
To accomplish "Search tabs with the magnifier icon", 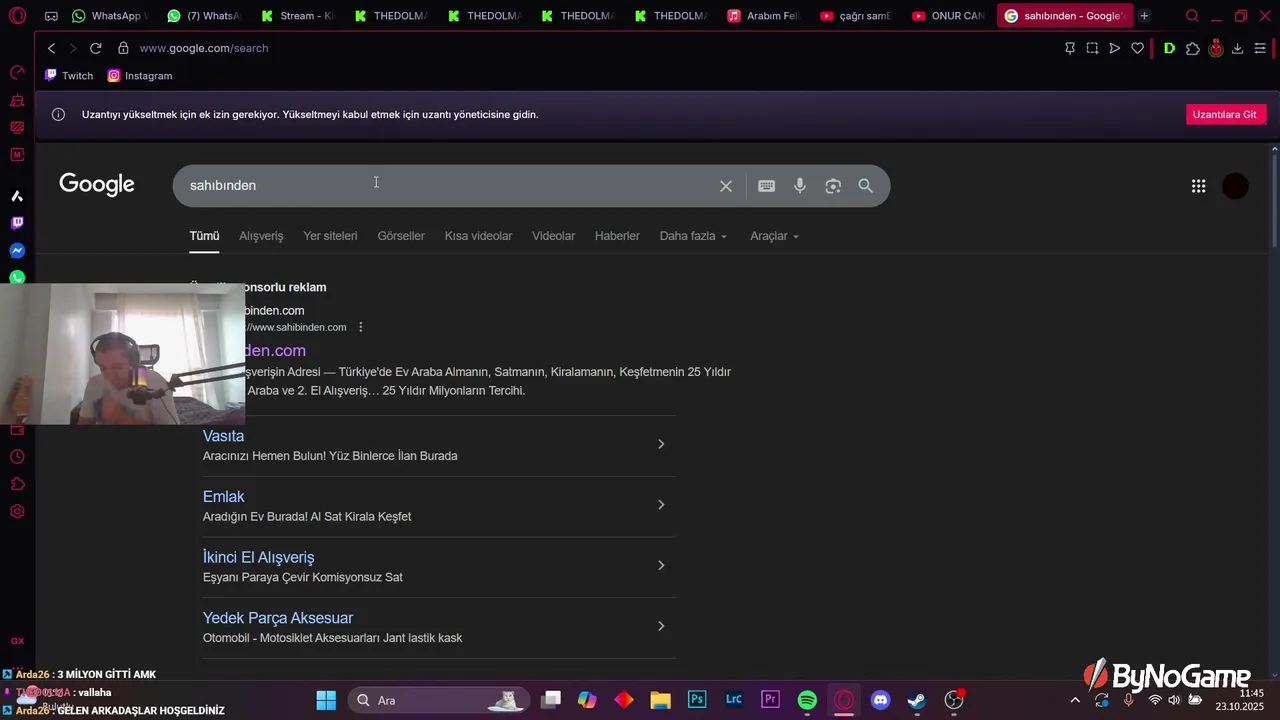I will tap(1192, 16).
